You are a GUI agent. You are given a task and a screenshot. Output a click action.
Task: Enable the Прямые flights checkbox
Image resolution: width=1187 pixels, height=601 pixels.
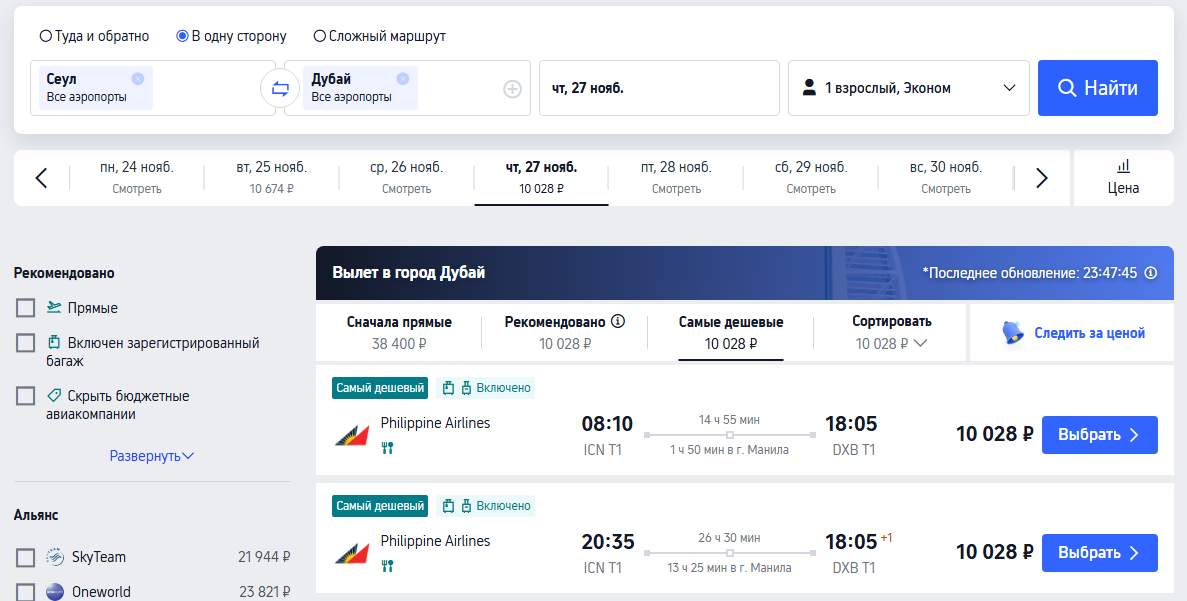coord(26,308)
